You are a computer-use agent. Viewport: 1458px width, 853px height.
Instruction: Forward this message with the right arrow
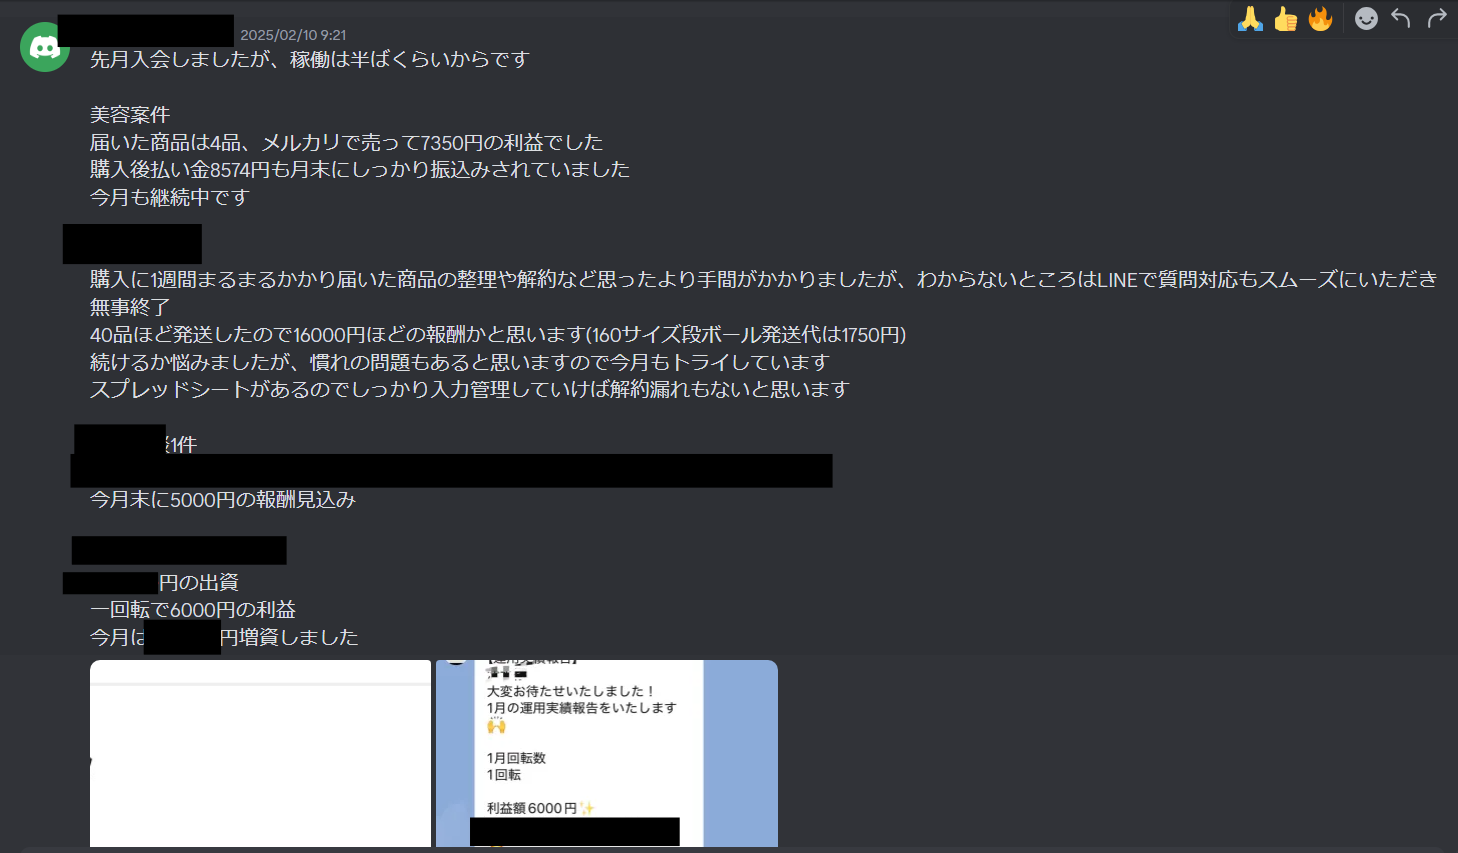(x=1437, y=18)
